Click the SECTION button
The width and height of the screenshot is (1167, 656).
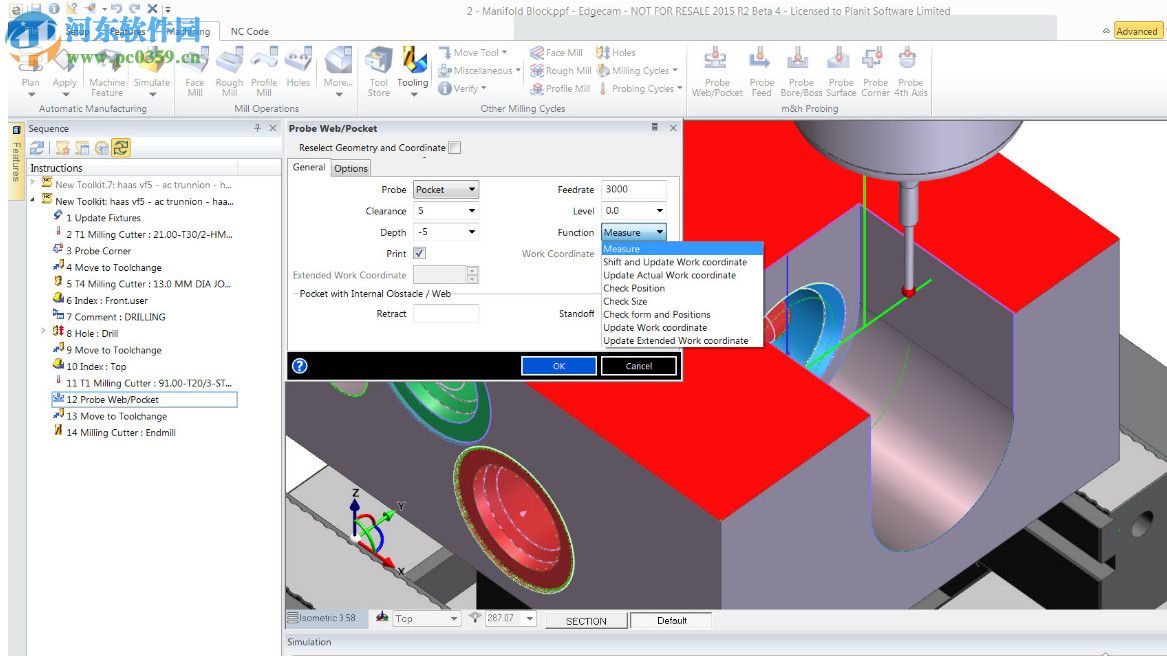pos(586,620)
